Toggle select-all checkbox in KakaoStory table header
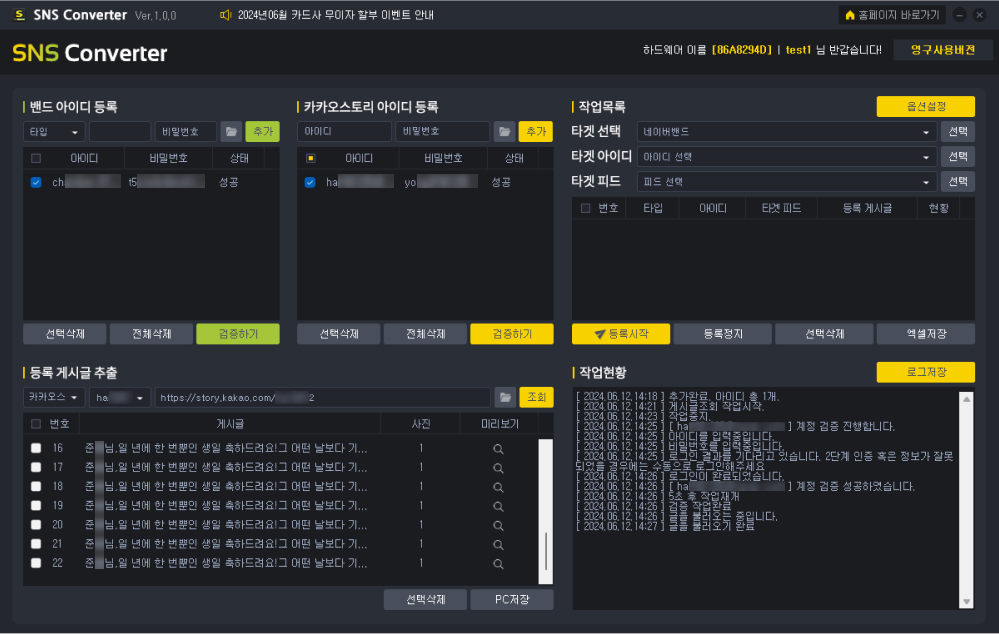This screenshot has width=999, height=634. pos(310,158)
